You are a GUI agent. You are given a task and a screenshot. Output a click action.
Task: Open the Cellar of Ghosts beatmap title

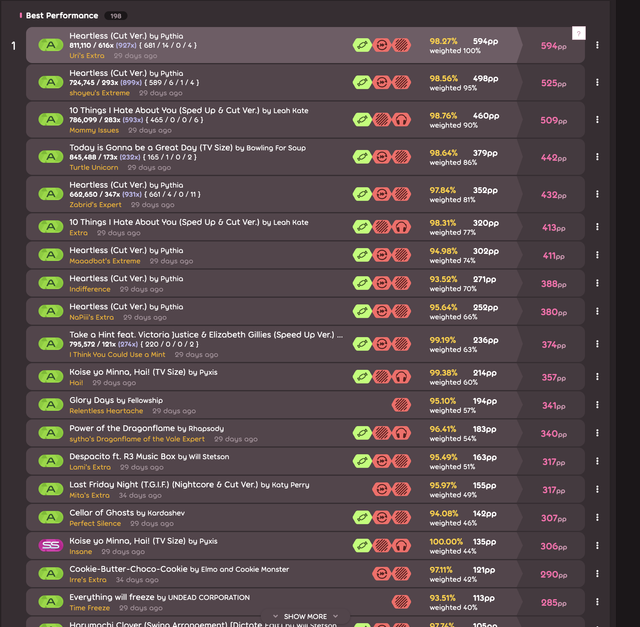click(127, 513)
